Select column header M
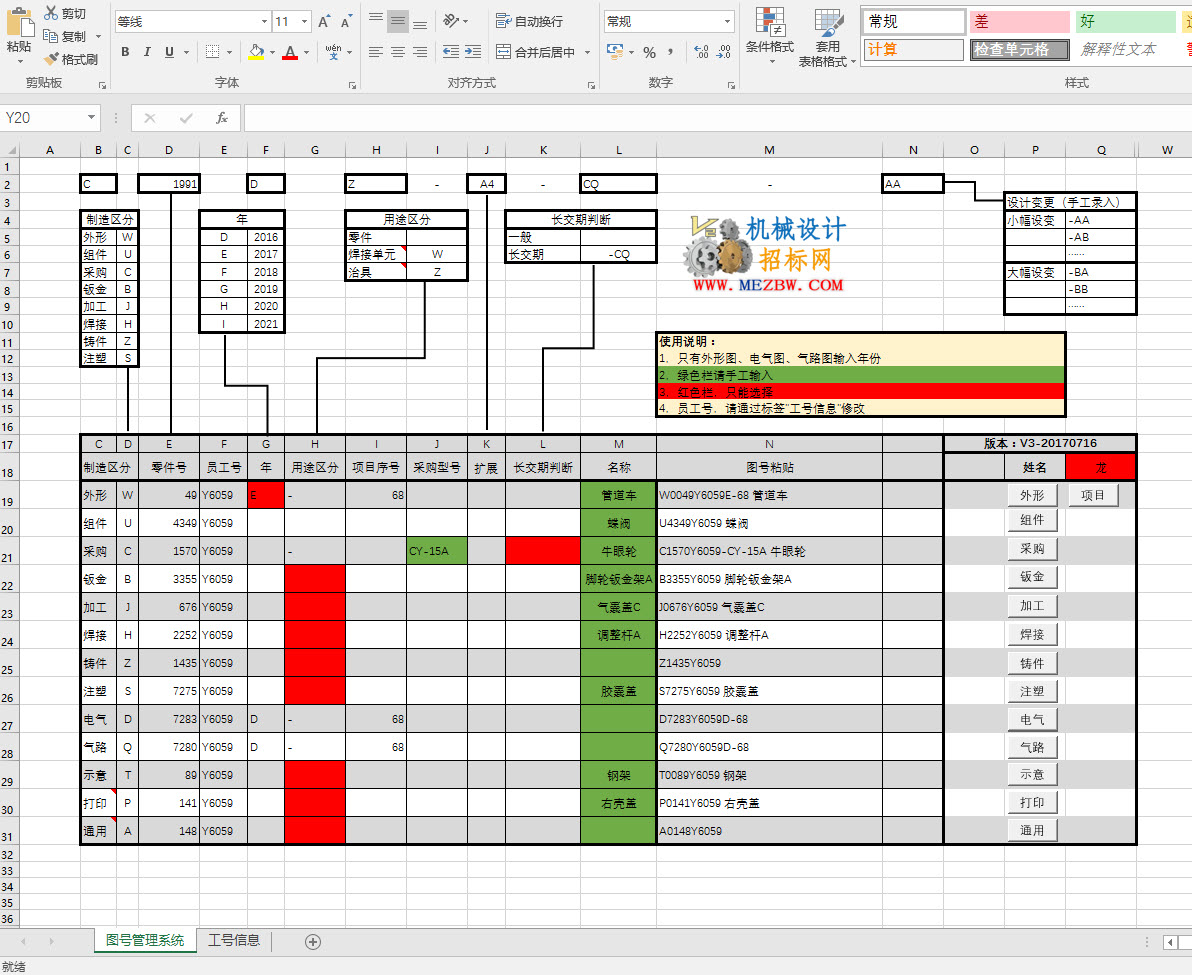 [x=769, y=150]
